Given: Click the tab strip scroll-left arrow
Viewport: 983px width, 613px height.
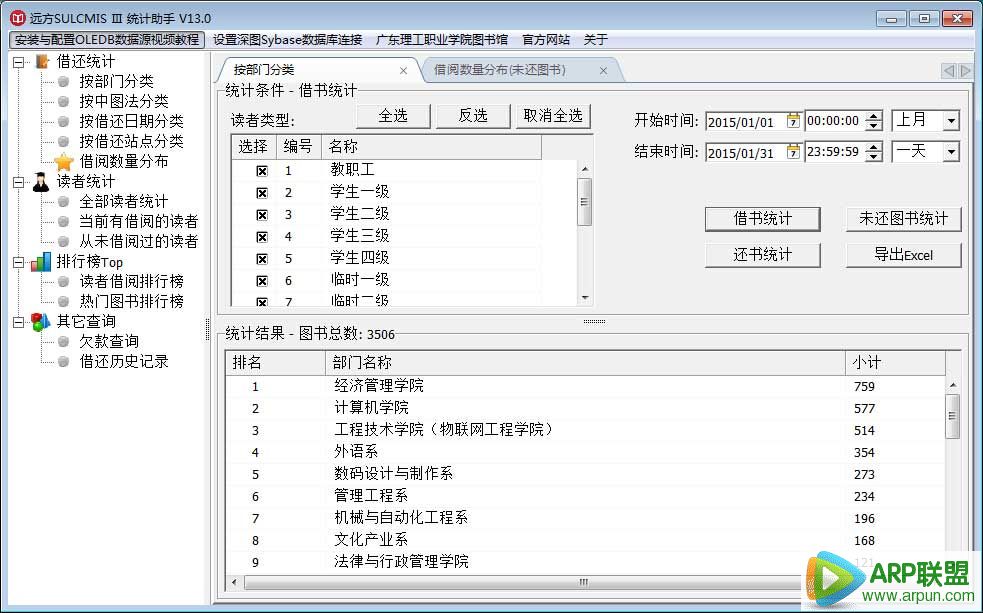Looking at the screenshot, I should (949, 71).
